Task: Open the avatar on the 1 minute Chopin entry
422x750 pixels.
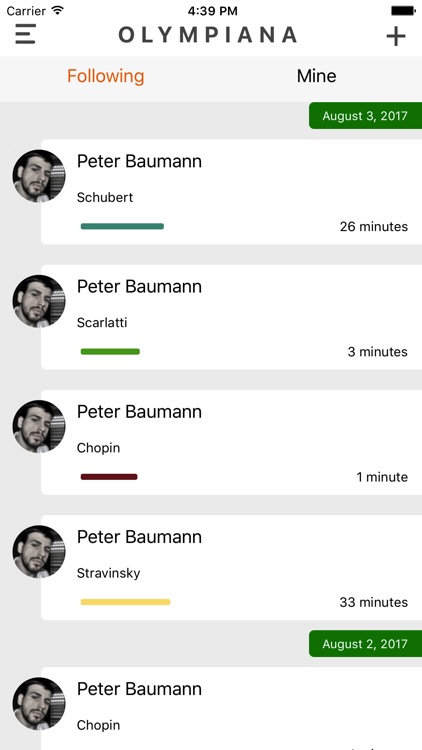Action: 39,427
